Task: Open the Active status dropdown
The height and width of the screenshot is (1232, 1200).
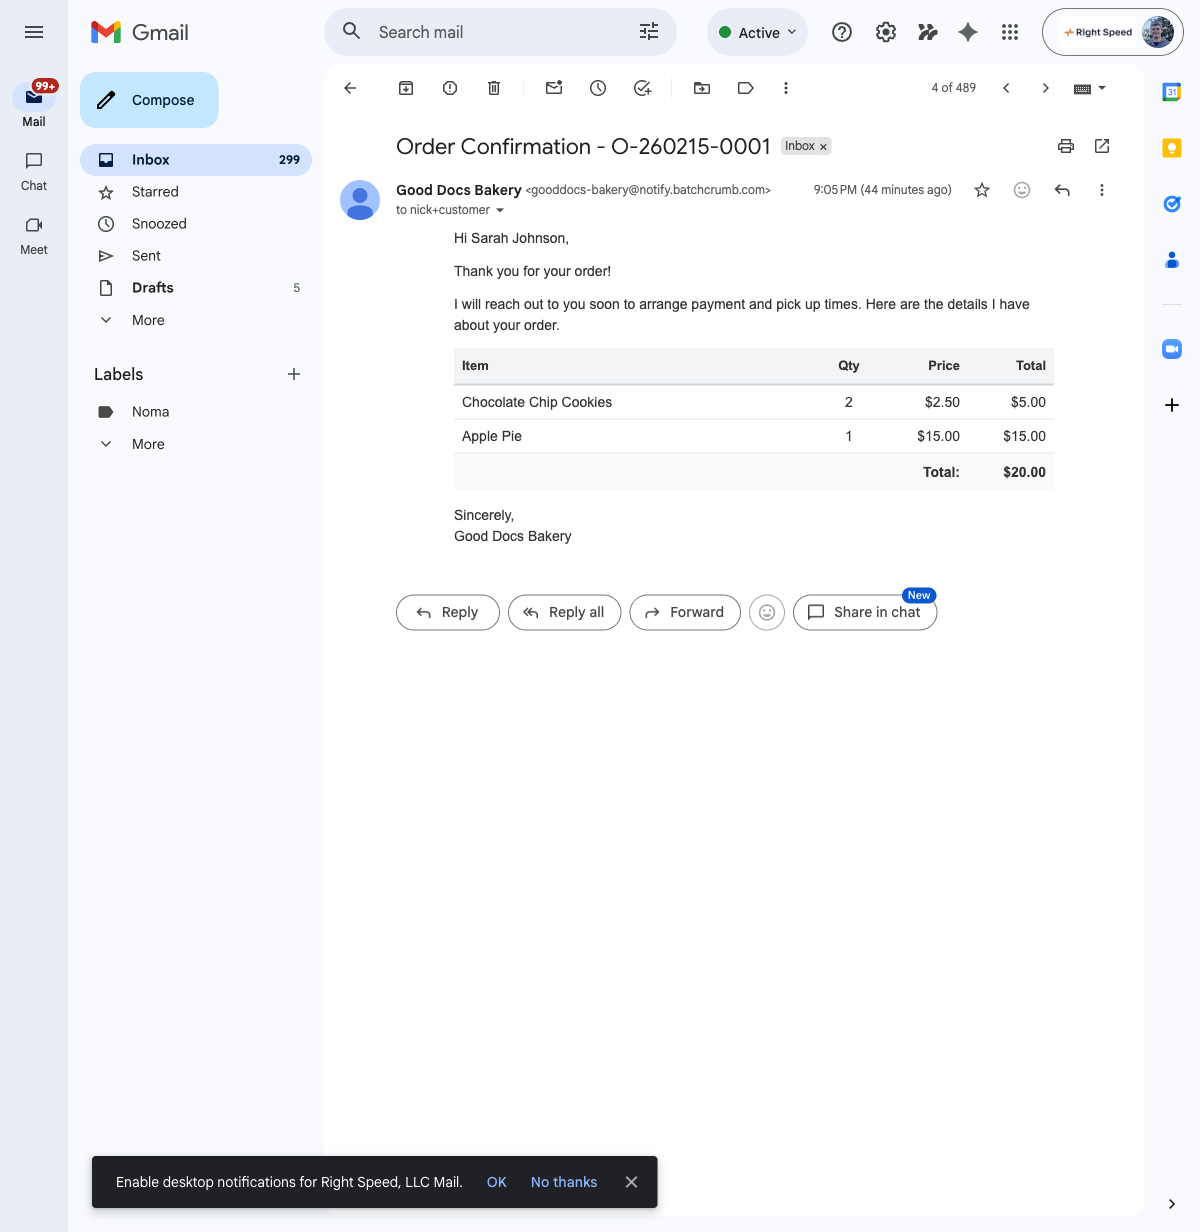Action: pos(758,32)
